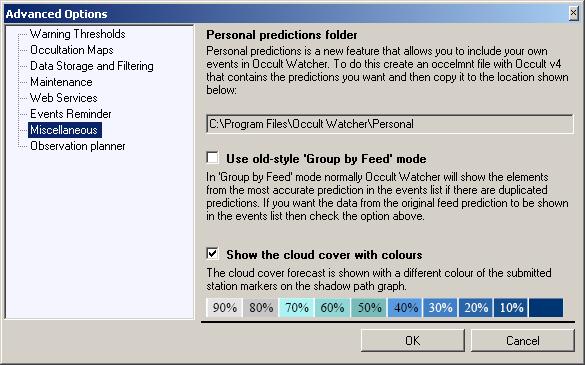Select Warning Thresholds in the options tree
The height and width of the screenshot is (365, 585).
pyautogui.click(x=78, y=34)
